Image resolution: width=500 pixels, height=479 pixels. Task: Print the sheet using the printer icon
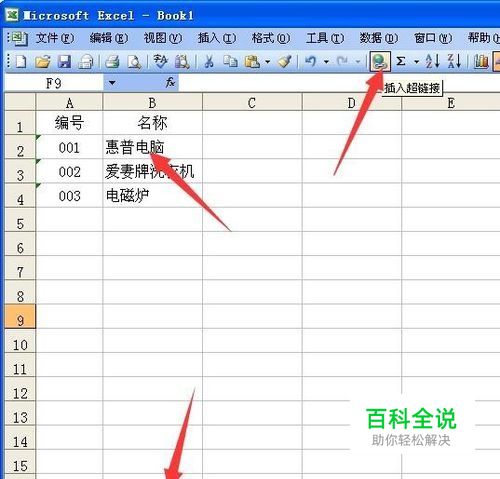pos(112,62)
